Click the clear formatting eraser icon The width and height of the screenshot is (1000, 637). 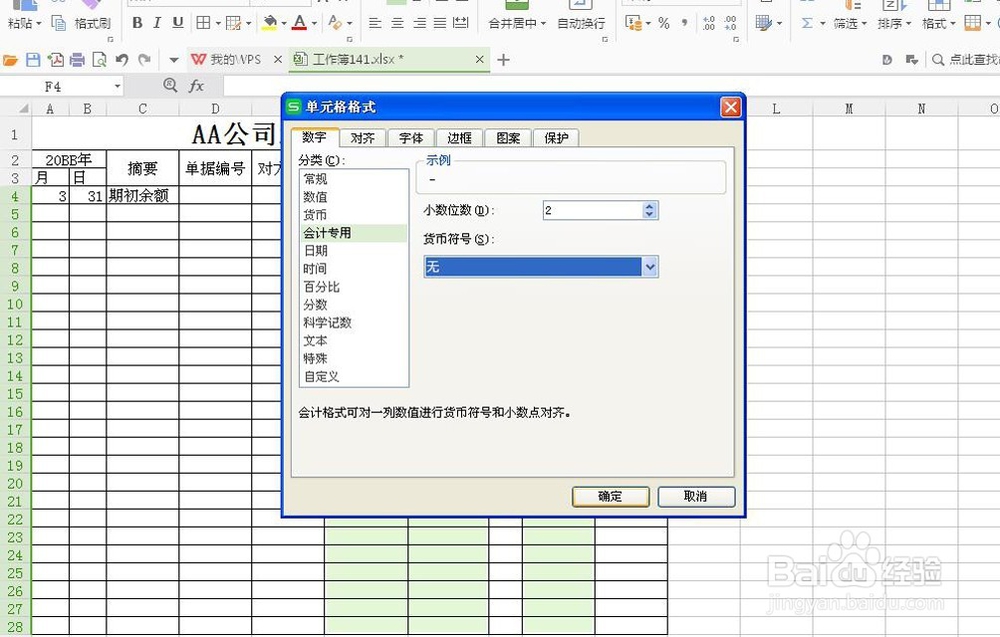[335, 24]
